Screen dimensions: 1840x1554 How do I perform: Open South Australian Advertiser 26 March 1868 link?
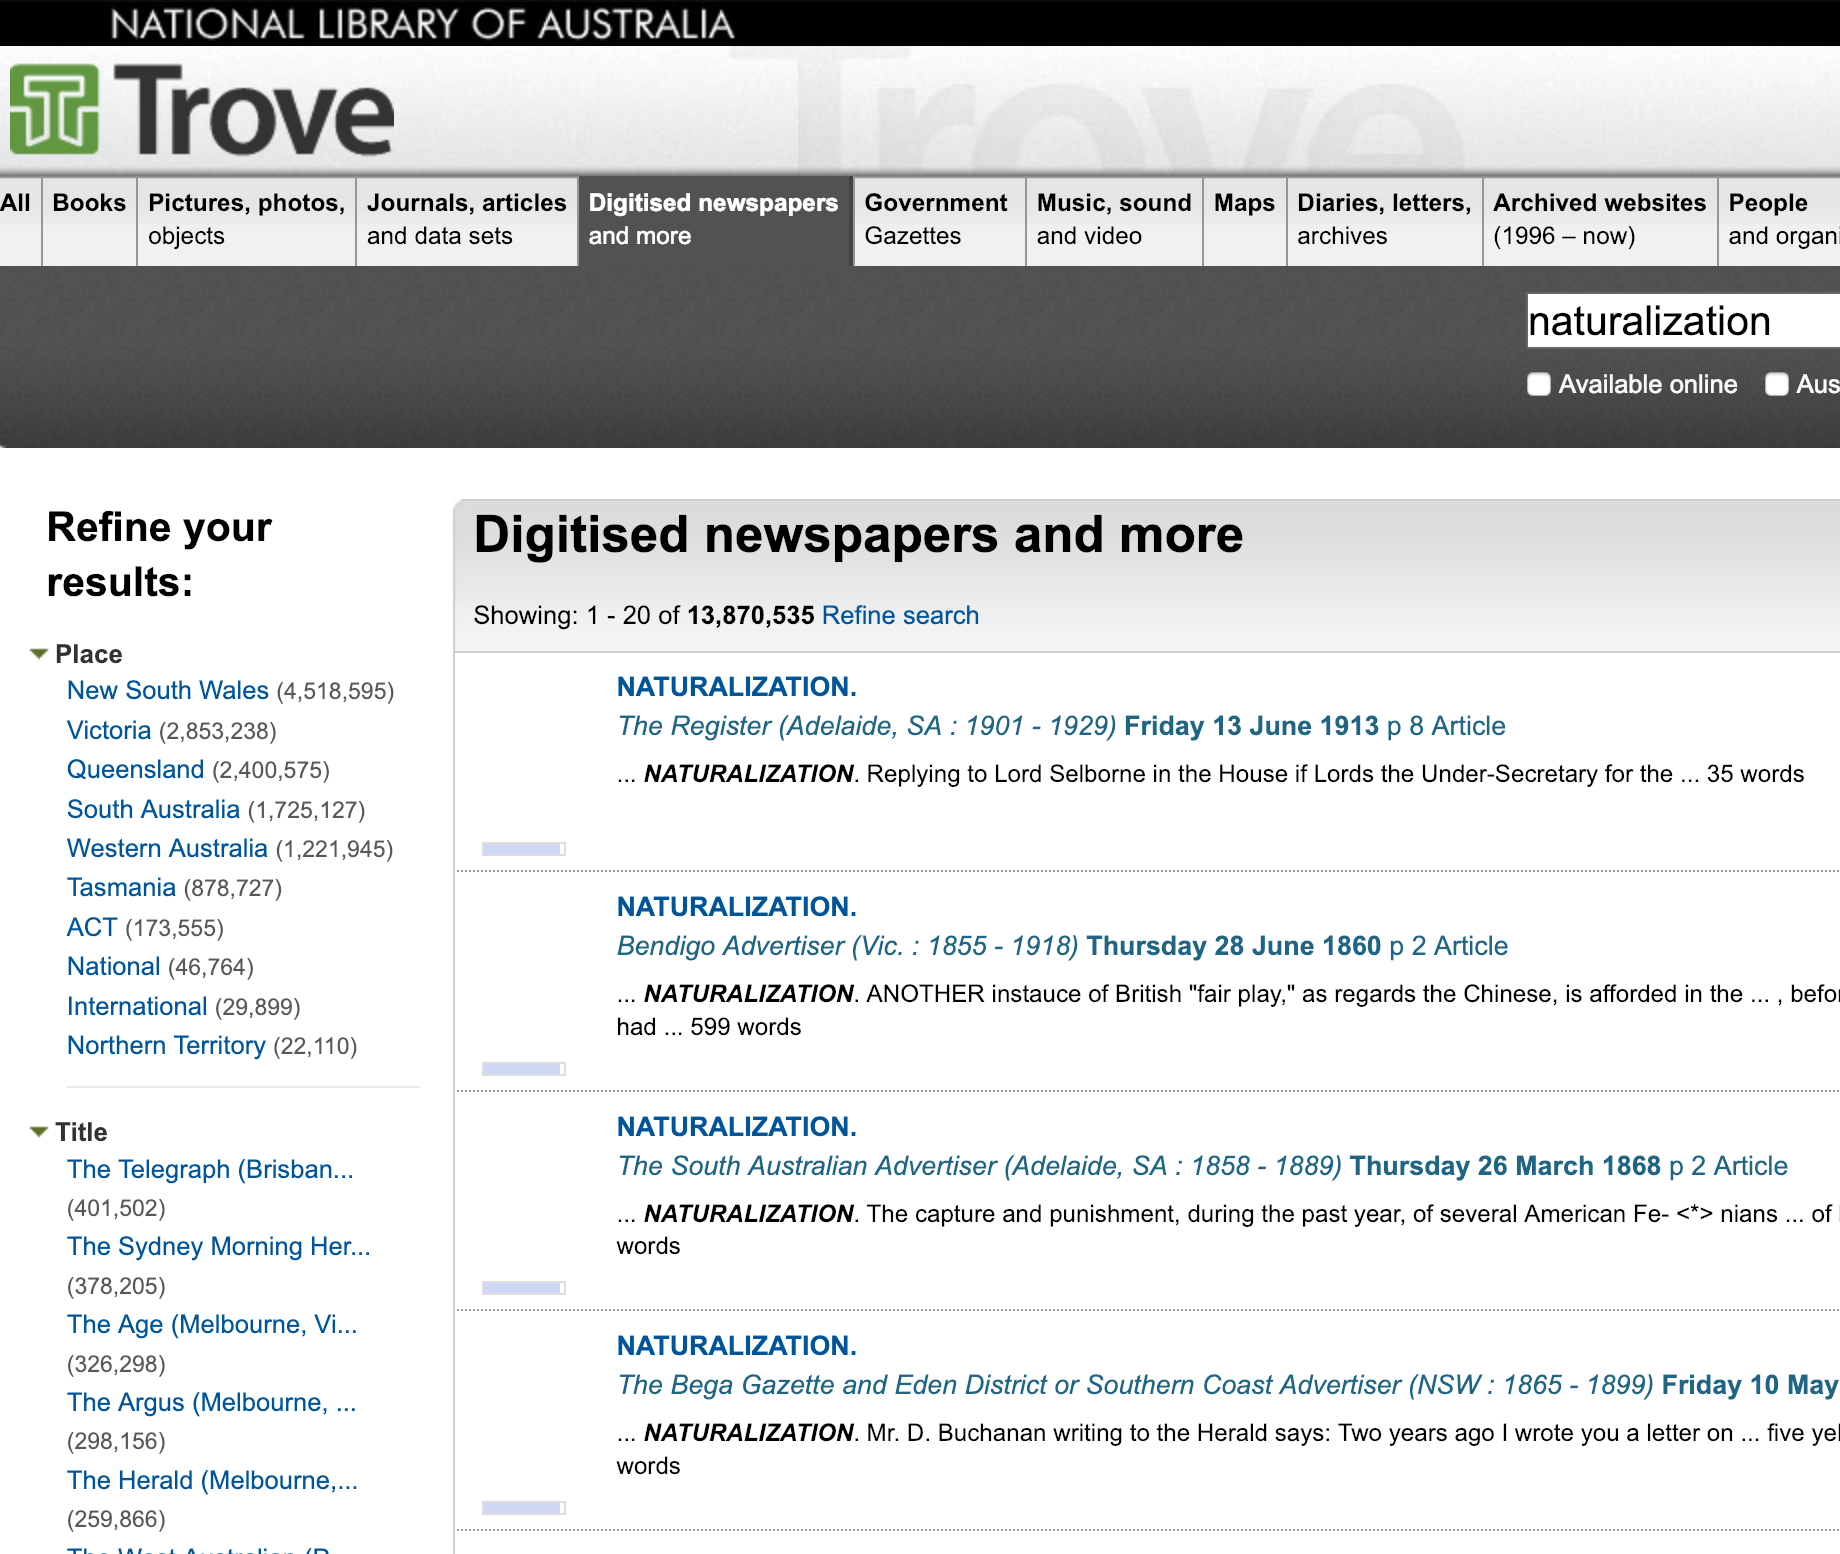click(1202, 1166)
